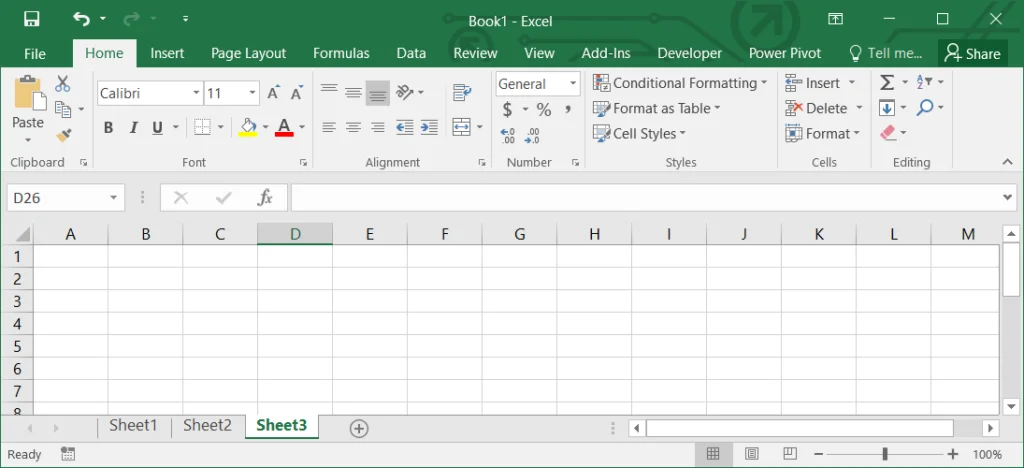This screenshot has height=468, width=1024.
Task: Open Sort & Filter A-Z icon
Action: pos(924,82)
